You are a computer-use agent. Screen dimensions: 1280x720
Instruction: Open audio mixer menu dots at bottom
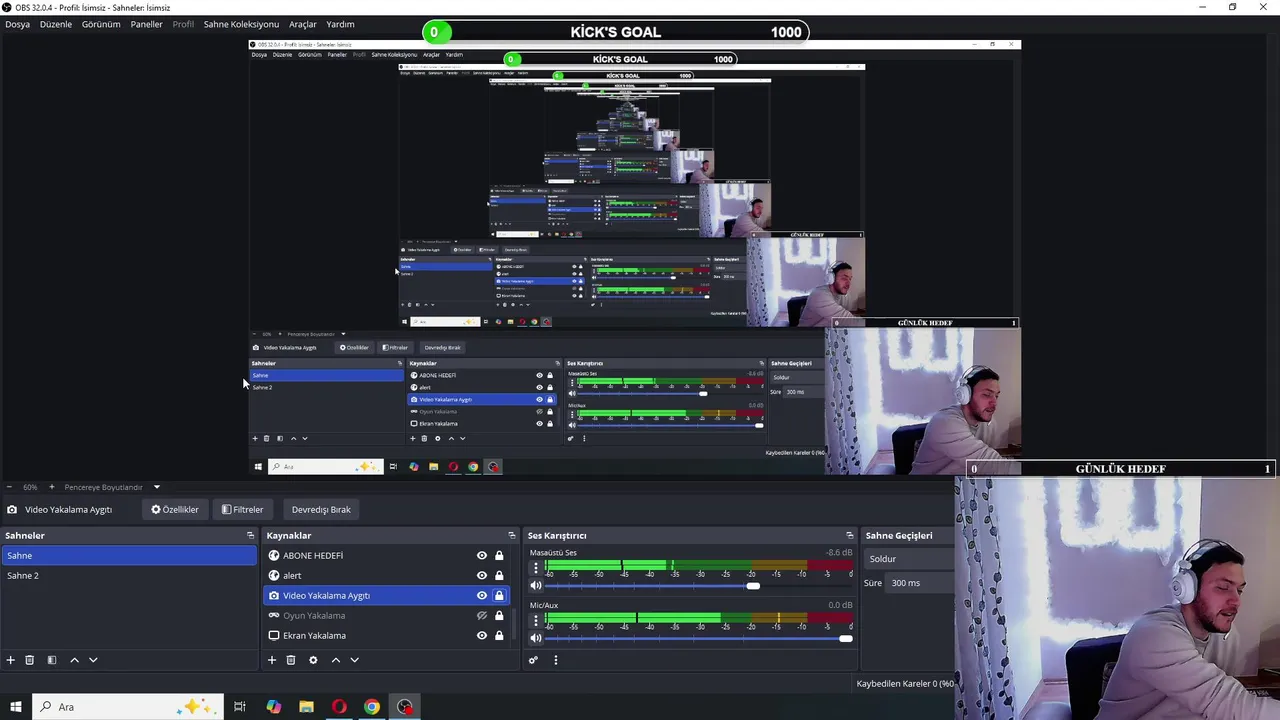[x=556, y=660]
